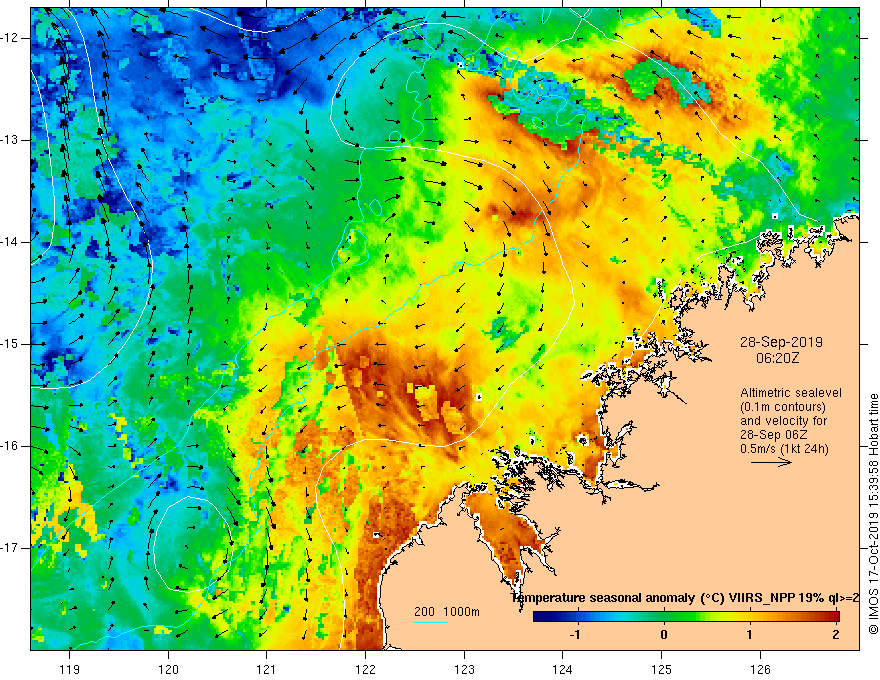Click latitude axis label -13

point(11,140)
